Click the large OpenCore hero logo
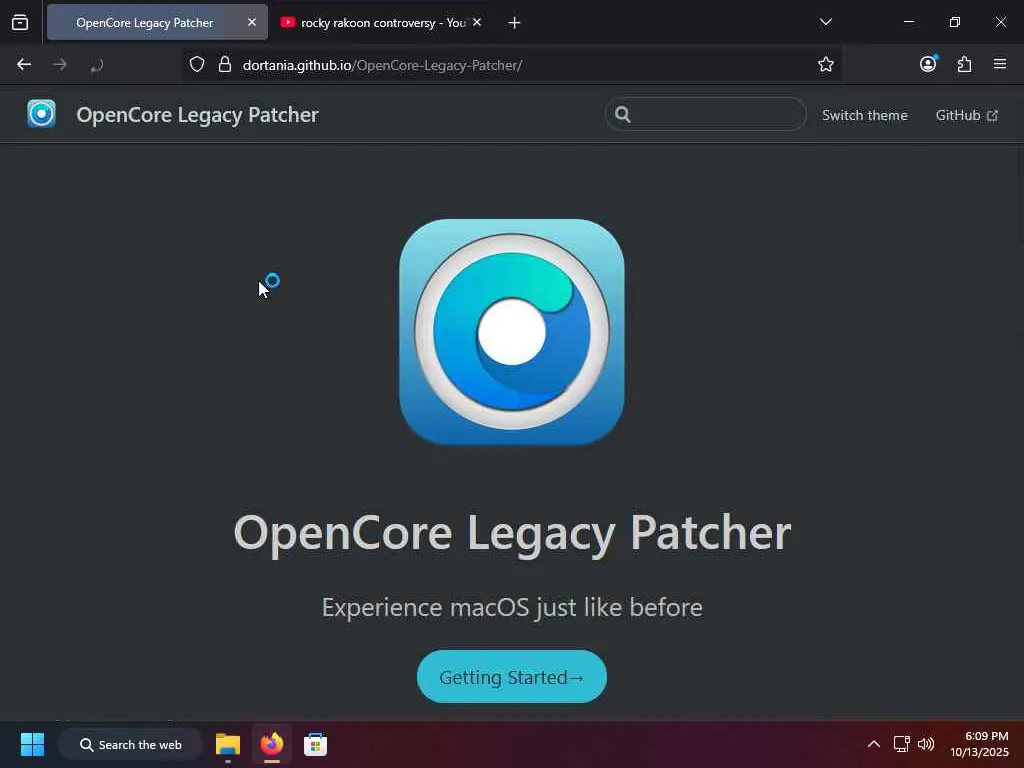The width and height of the screenshot is (1024, 768). point(512,332)
